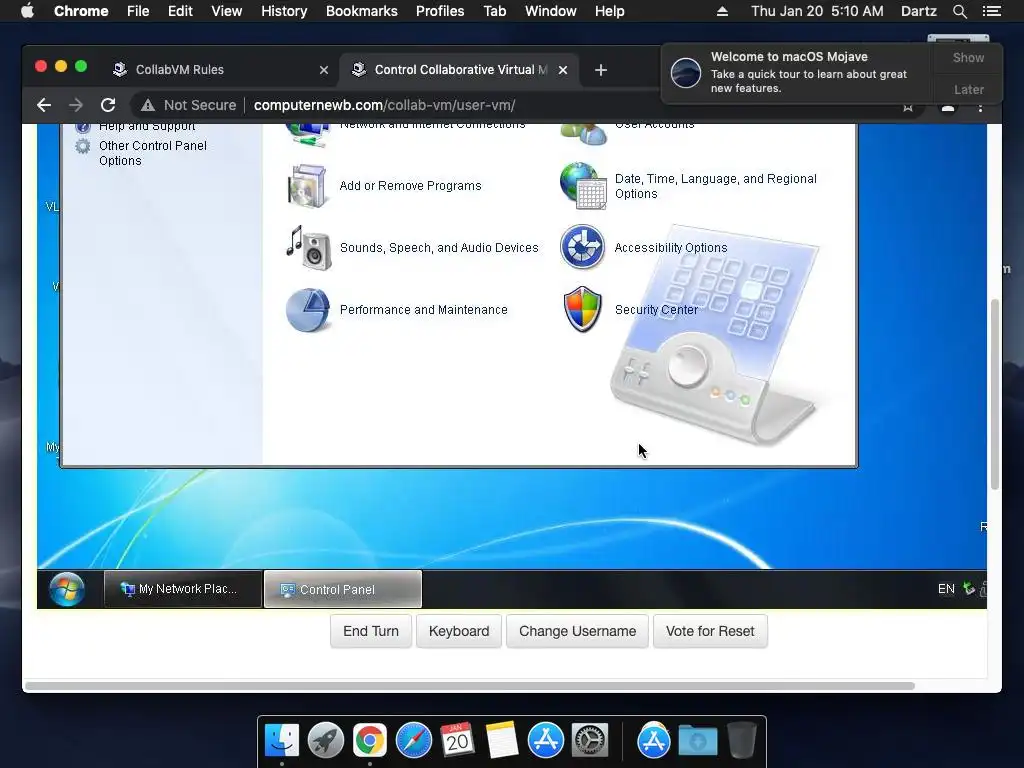The width and height of the screenshot is (1024, 768).
Task: Click End Turn button
Action: [371, 631]
